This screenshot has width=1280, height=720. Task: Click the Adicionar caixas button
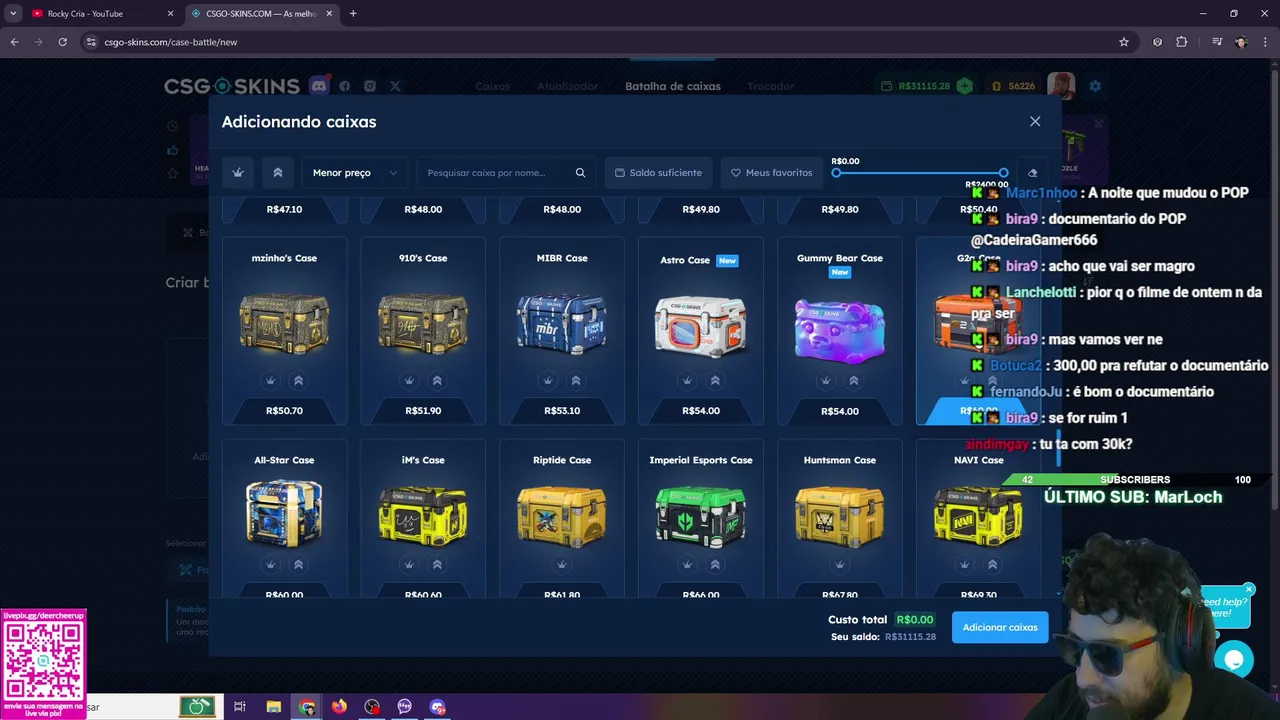coord(1000,627)
